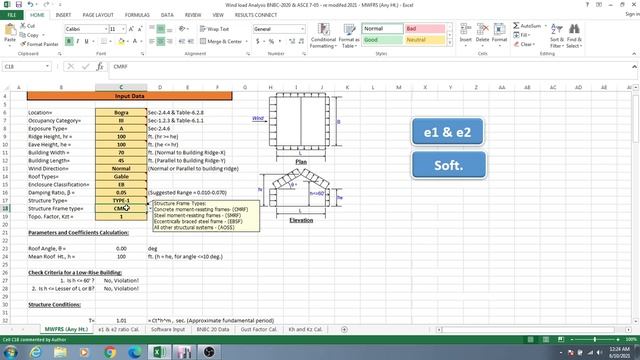Click the blue 'Soft.' button
This screenshot has height=360, width=640.
coord(449,165)
